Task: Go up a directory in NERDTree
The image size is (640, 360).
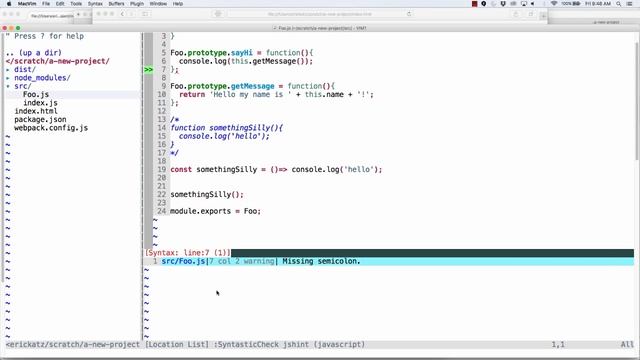Action: (x=33, y=53)
